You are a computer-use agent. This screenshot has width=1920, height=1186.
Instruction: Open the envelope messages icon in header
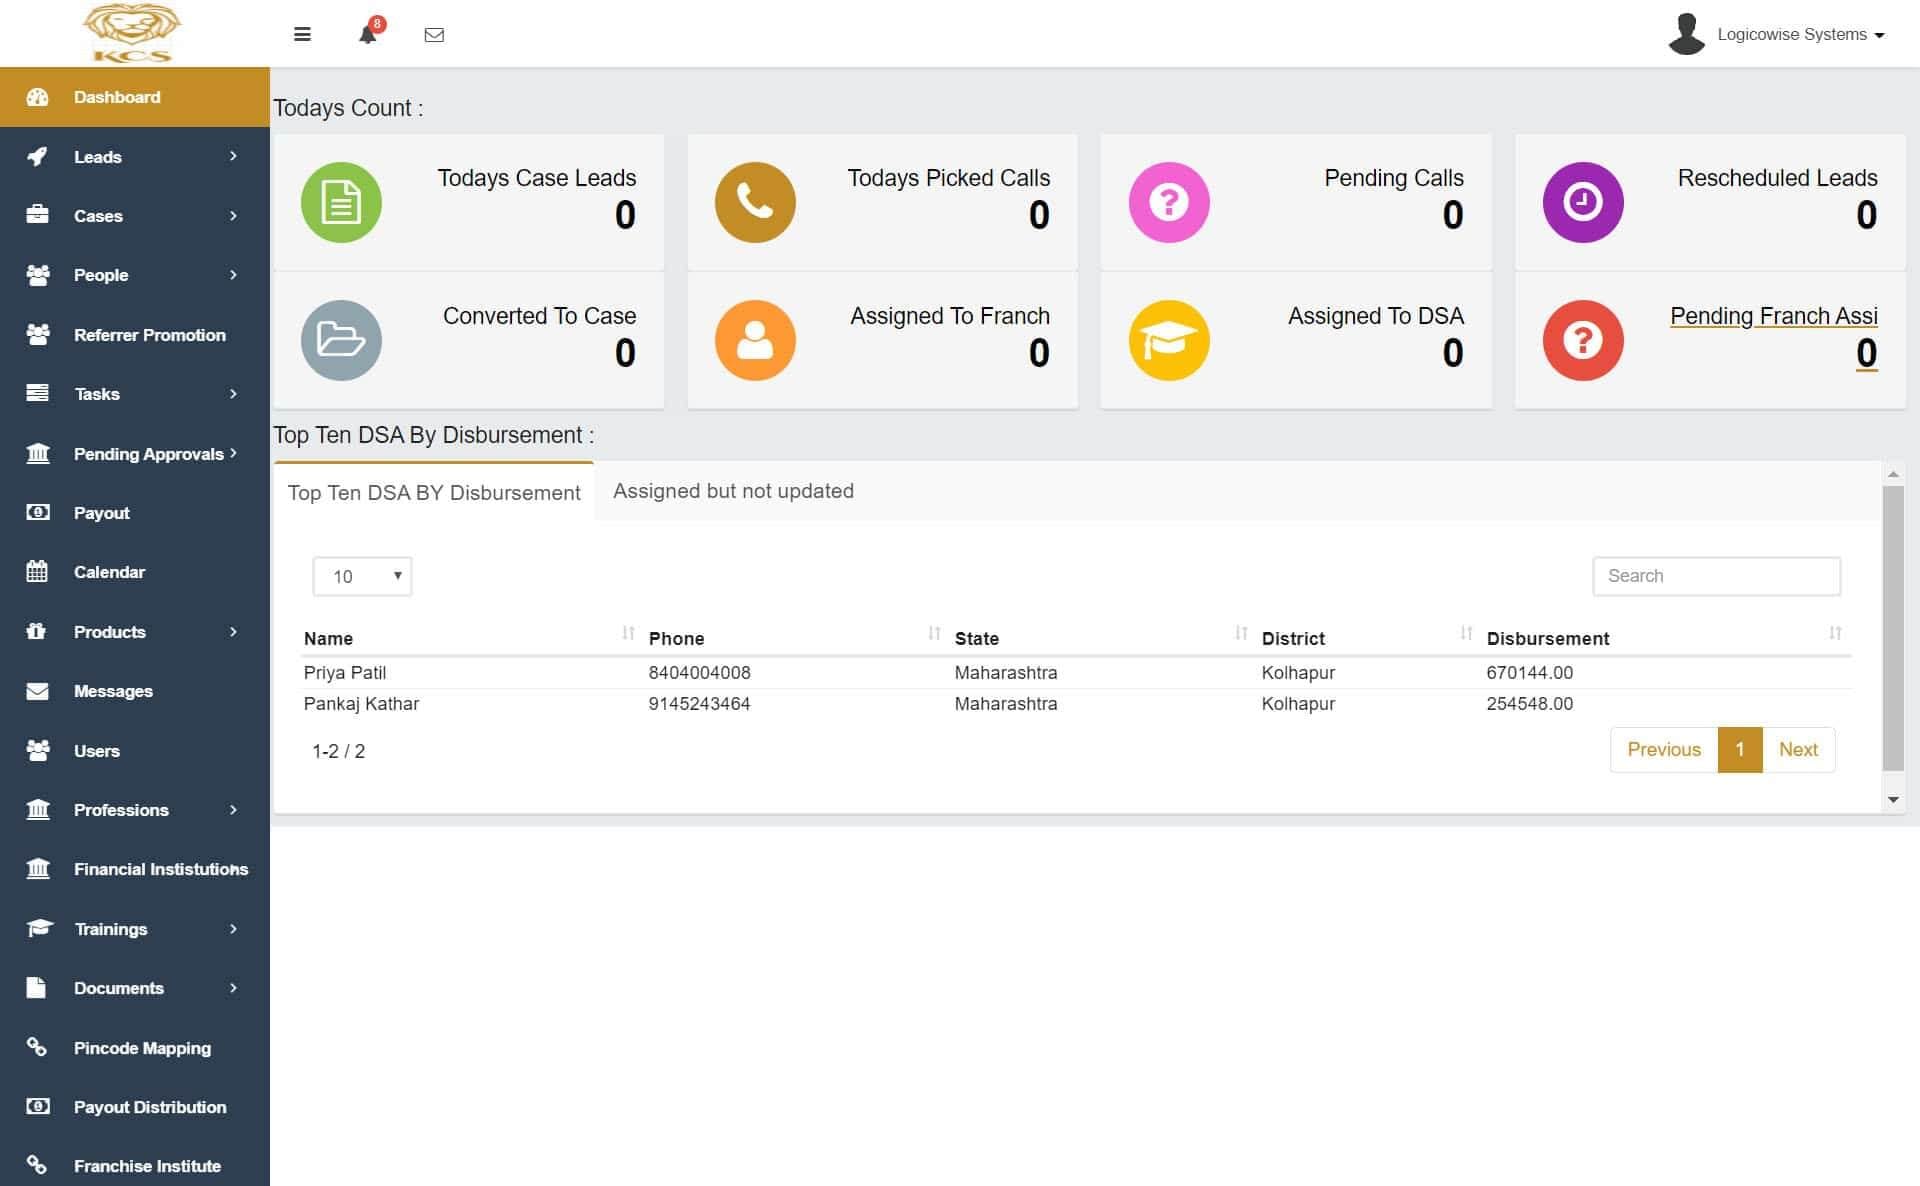434,35
